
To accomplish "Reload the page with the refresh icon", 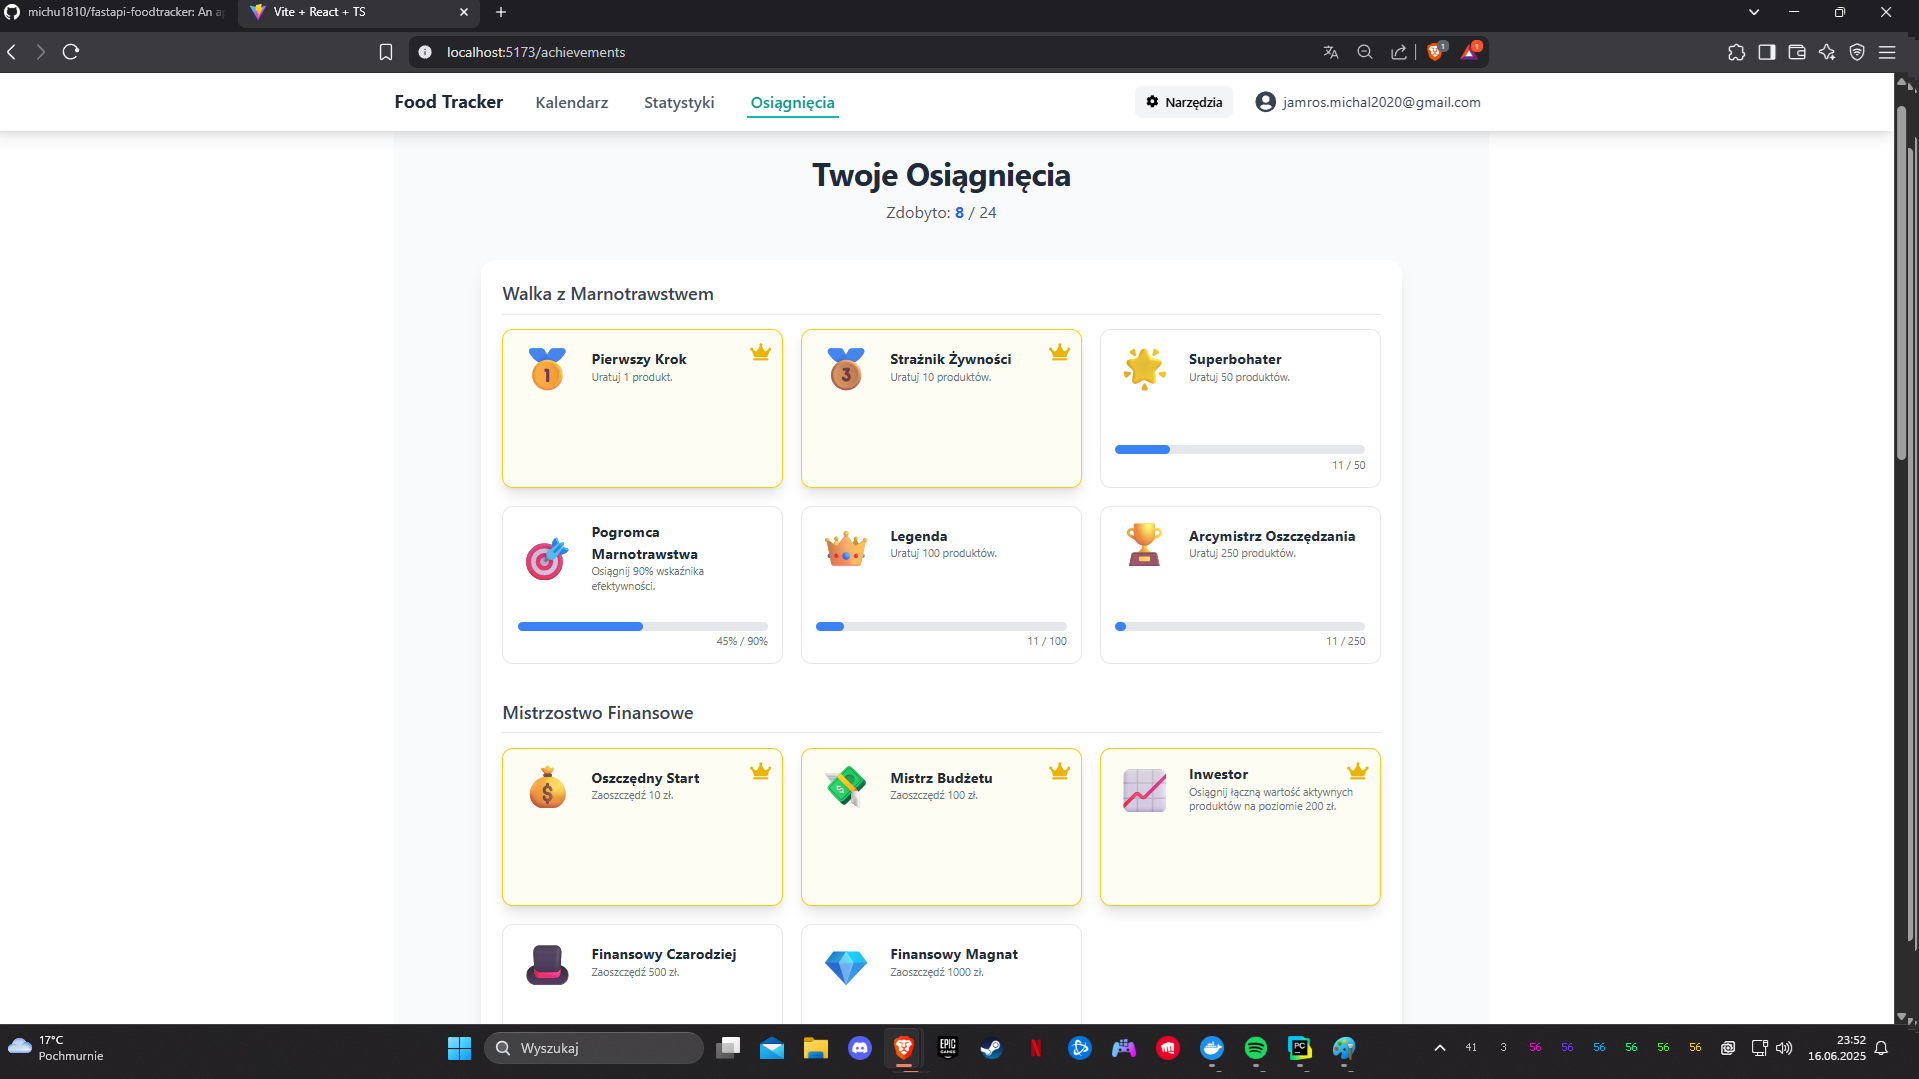I will [71, 52].
